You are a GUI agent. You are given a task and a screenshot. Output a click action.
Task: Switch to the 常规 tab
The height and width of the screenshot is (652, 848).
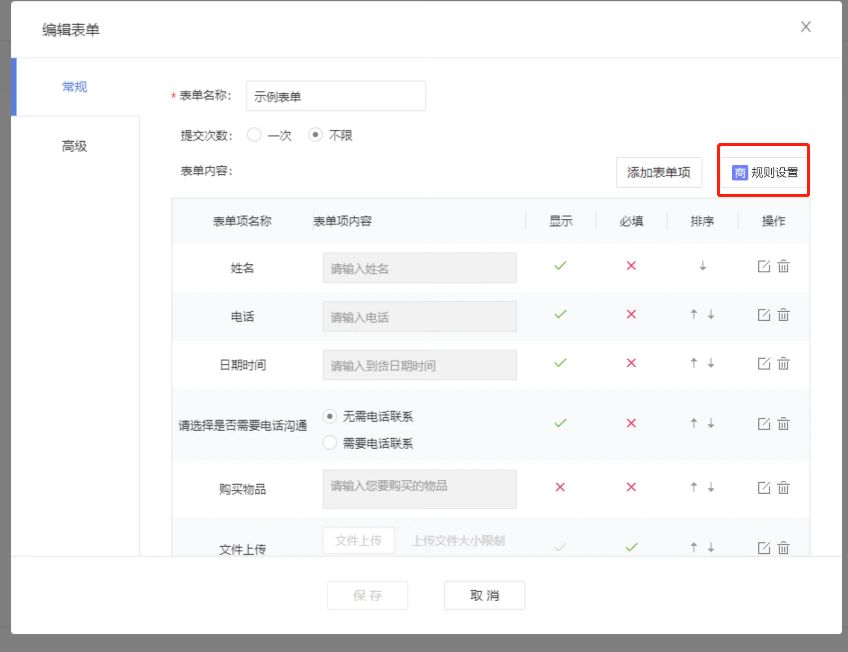(75, 87)
